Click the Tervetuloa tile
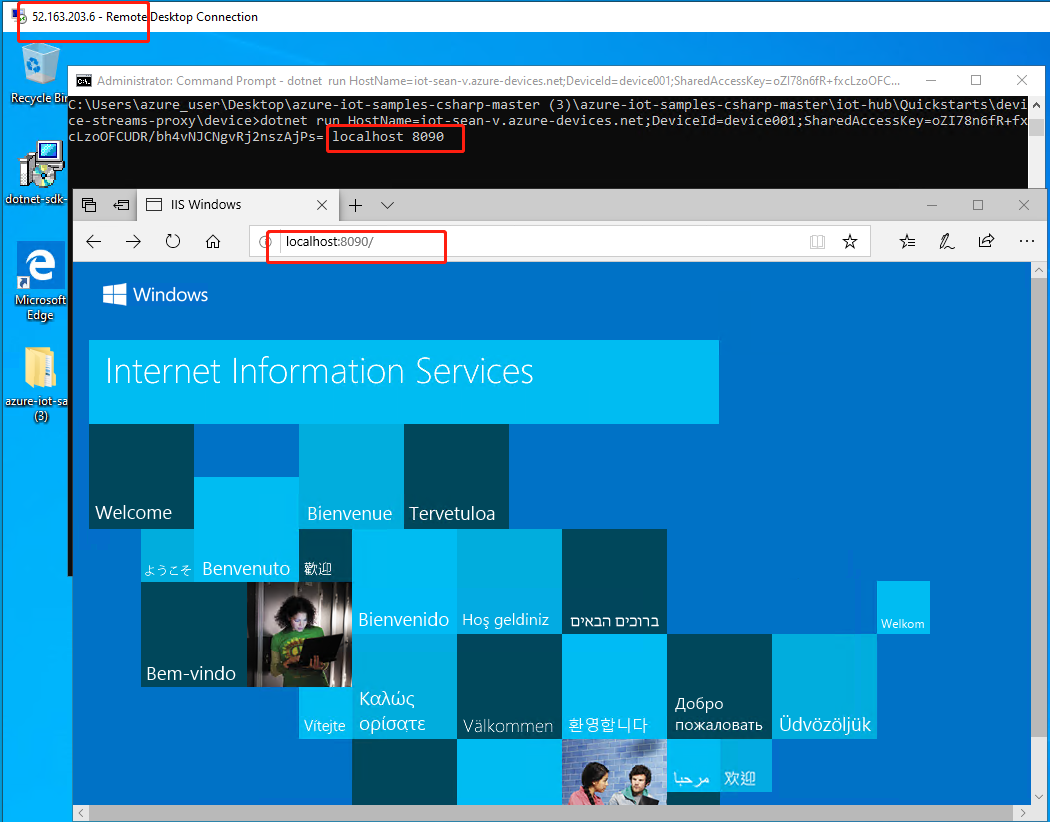 point(456,477)
